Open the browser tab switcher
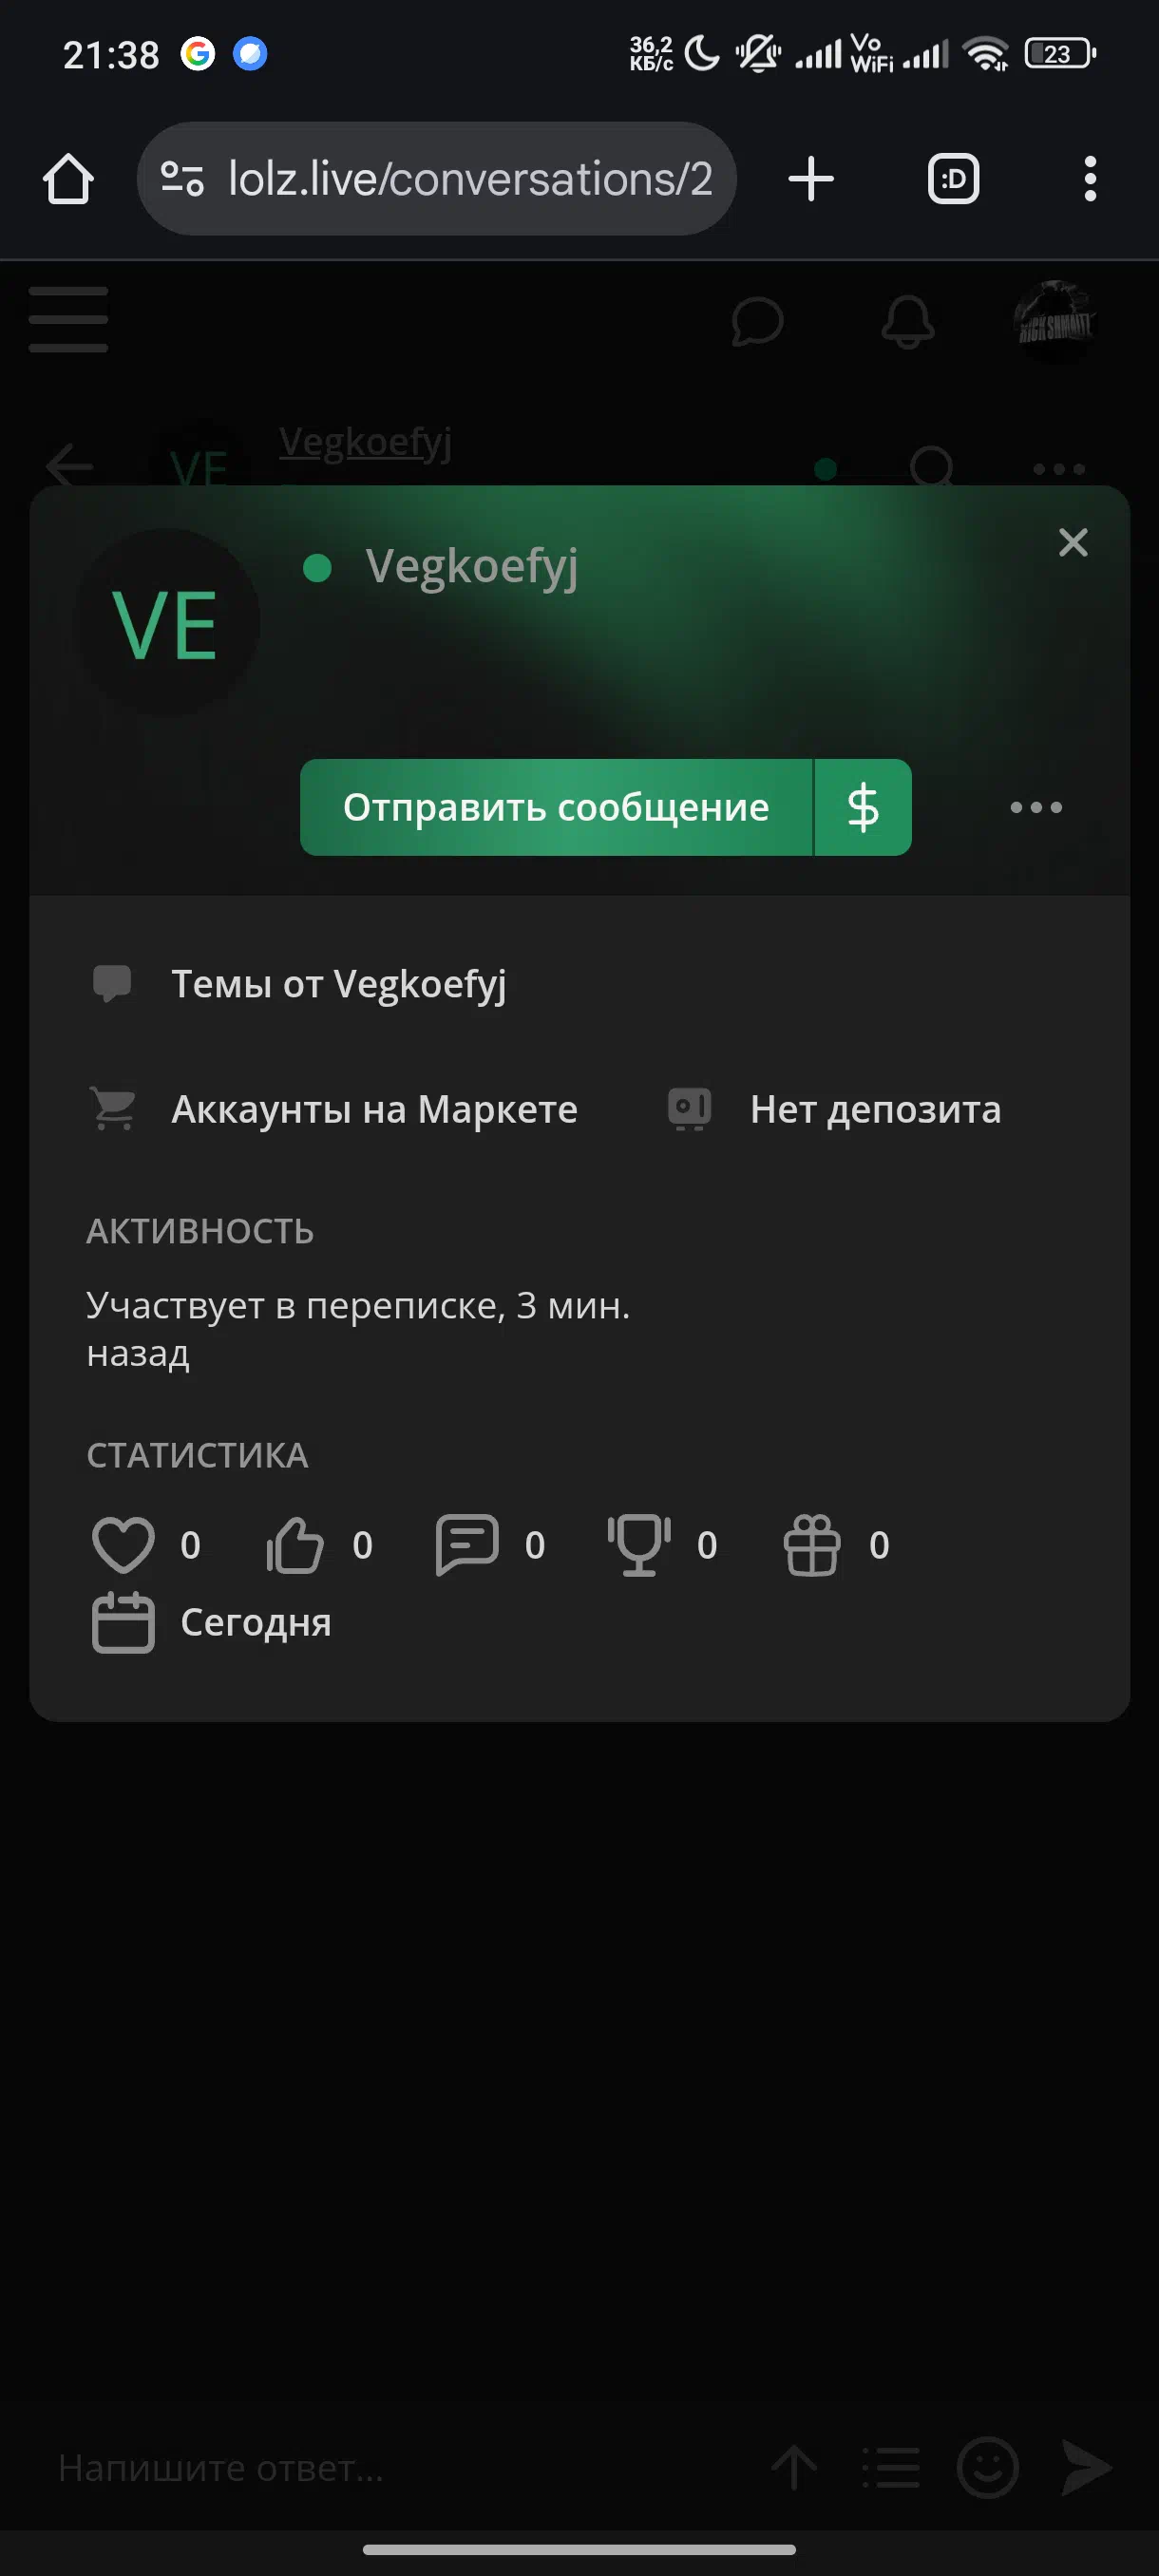This screenshot has width=1159, height=2576. pyautogui.click(x=953, y=179)
